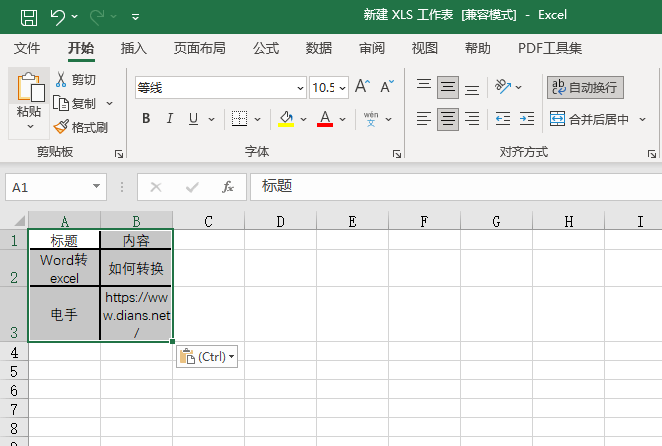Open the 剪贴板 dialog launcher
Viewport: 662px width, 446px height.
coord(119,154)
